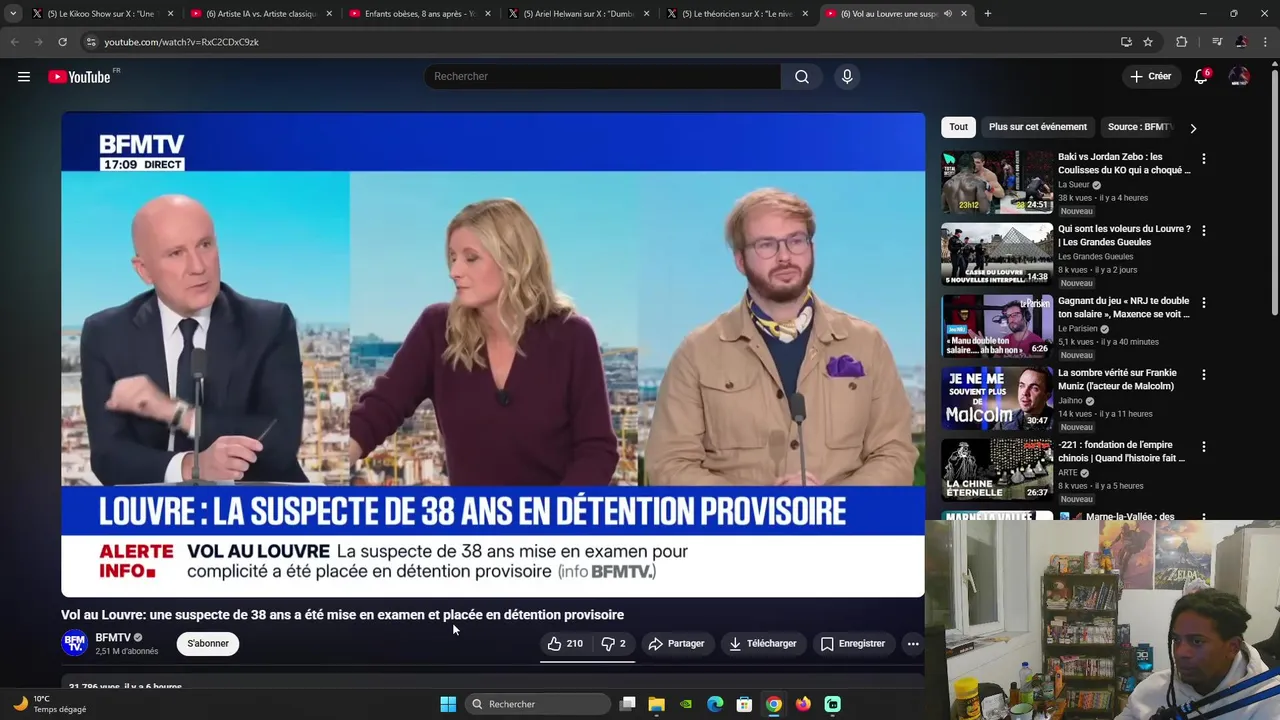Open the BFMTV channel name link
1280x720 pixels.
pos(113,637)
